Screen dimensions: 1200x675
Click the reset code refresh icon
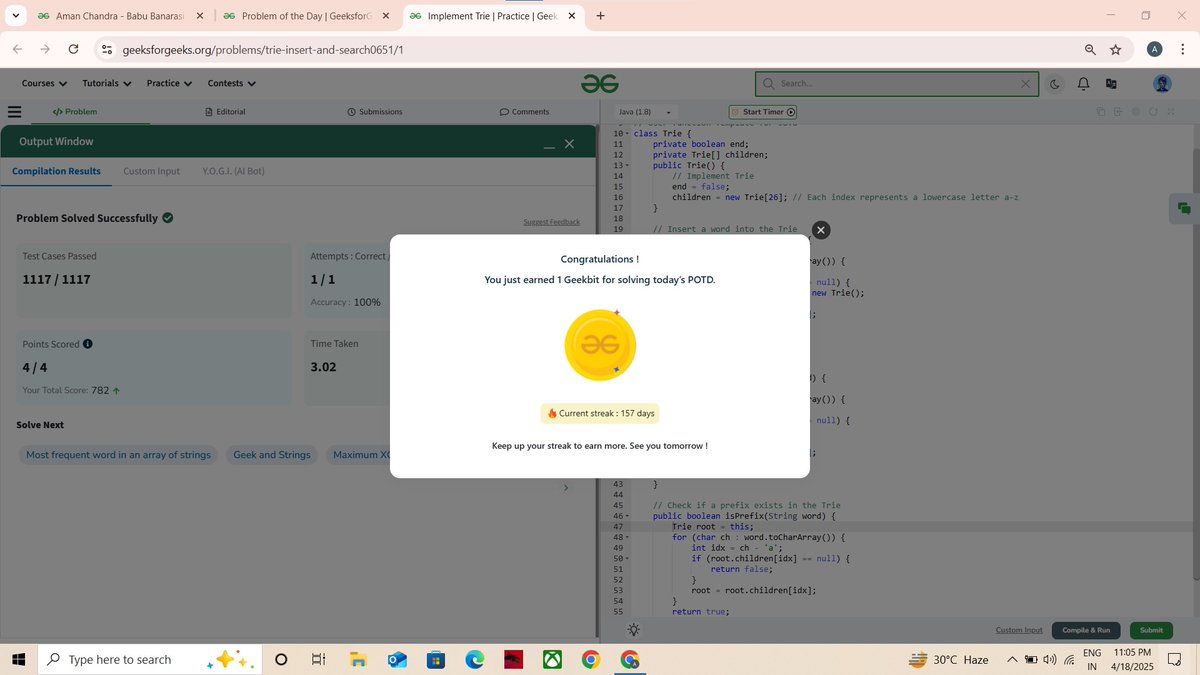tap(1153, 112)
